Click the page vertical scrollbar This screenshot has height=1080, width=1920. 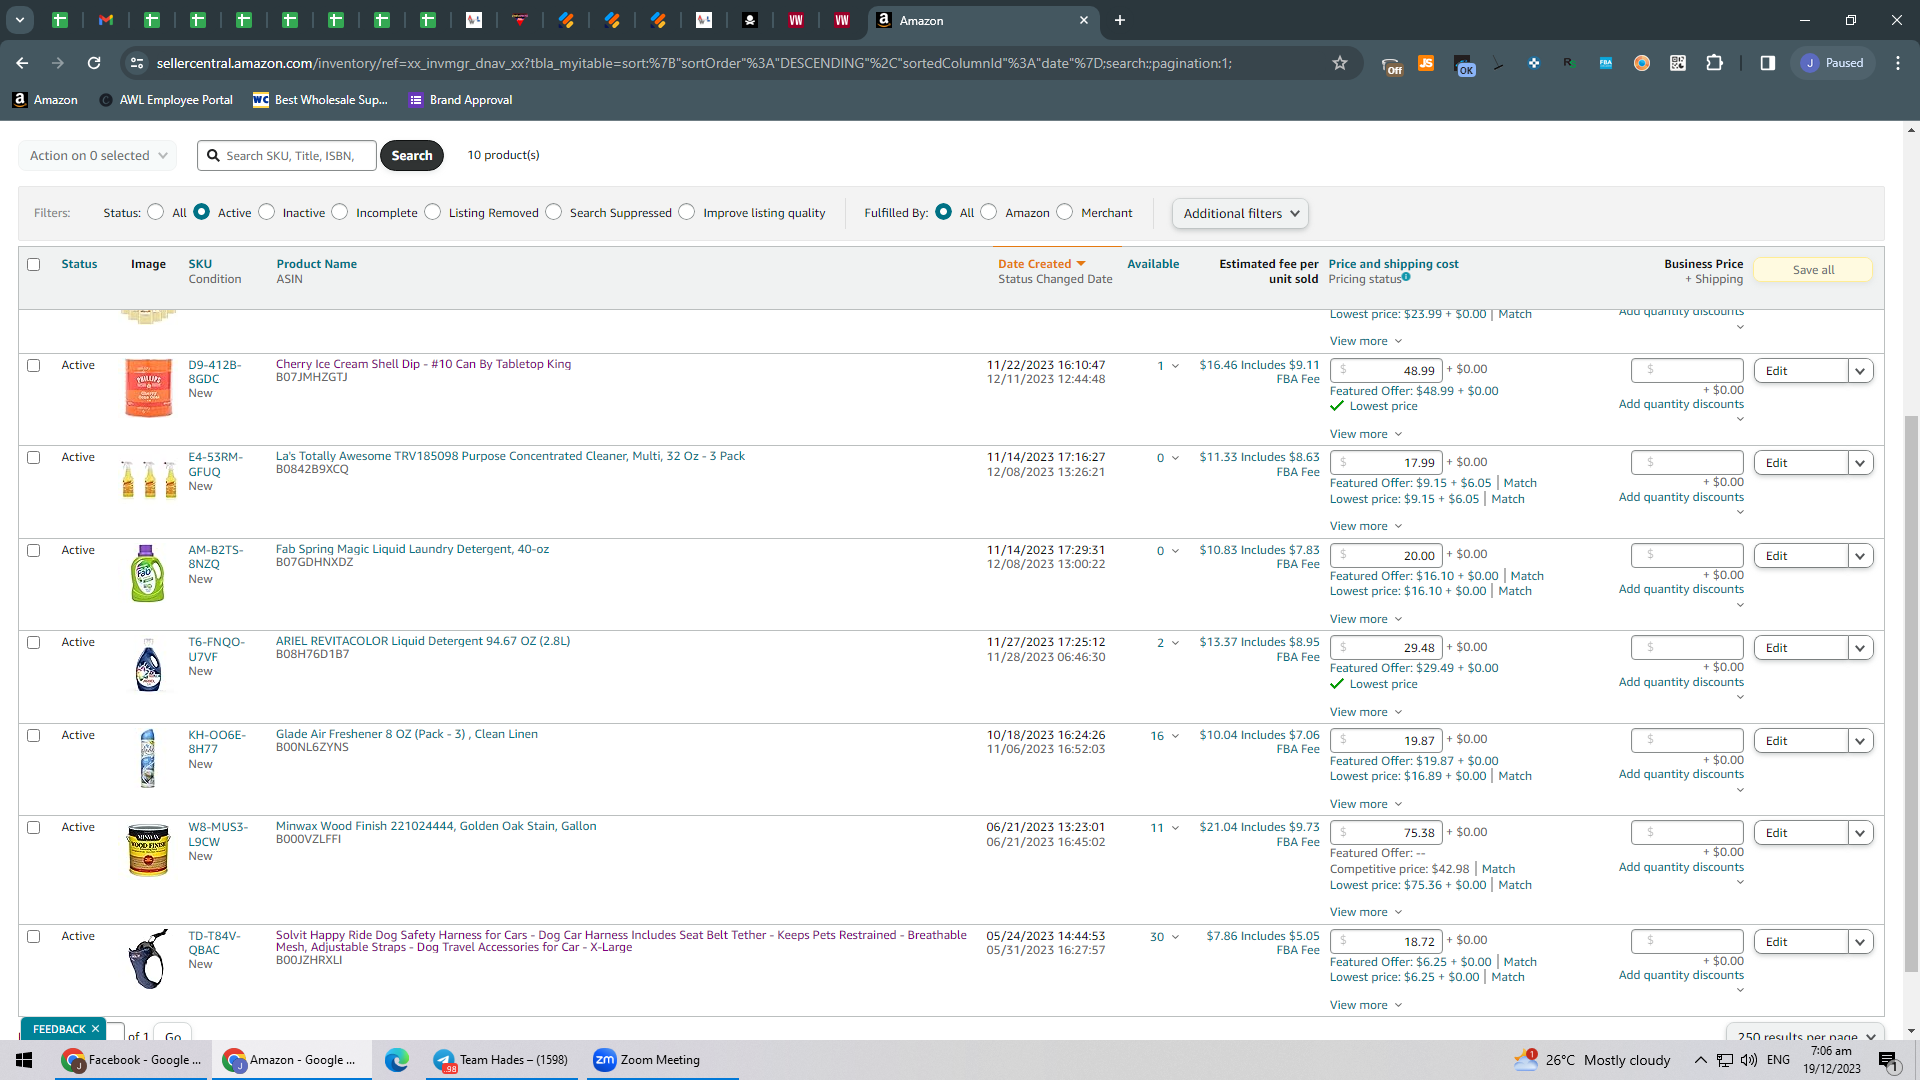coord(1911,695)
